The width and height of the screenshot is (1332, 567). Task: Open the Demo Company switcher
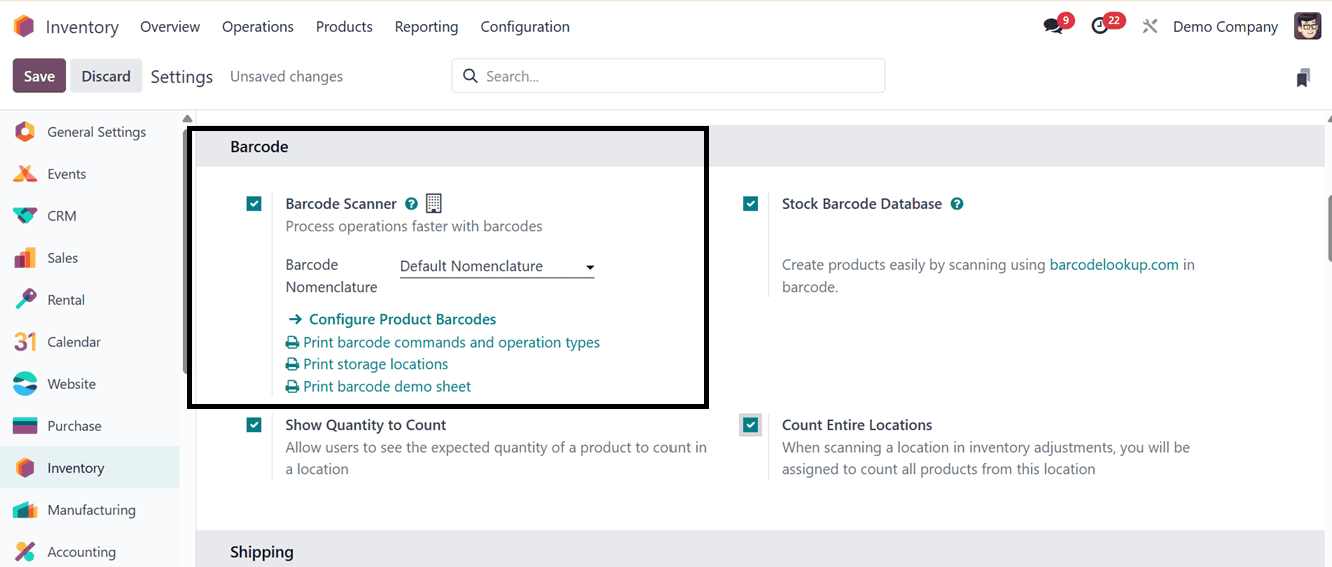(x=1225, y=27)
